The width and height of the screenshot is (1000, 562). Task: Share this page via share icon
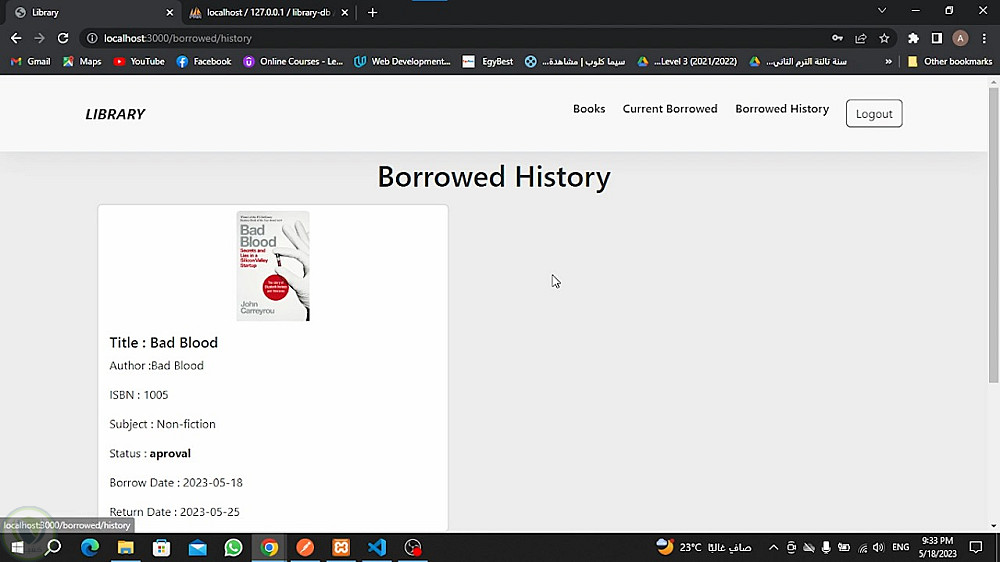click(x=861, y=38)
